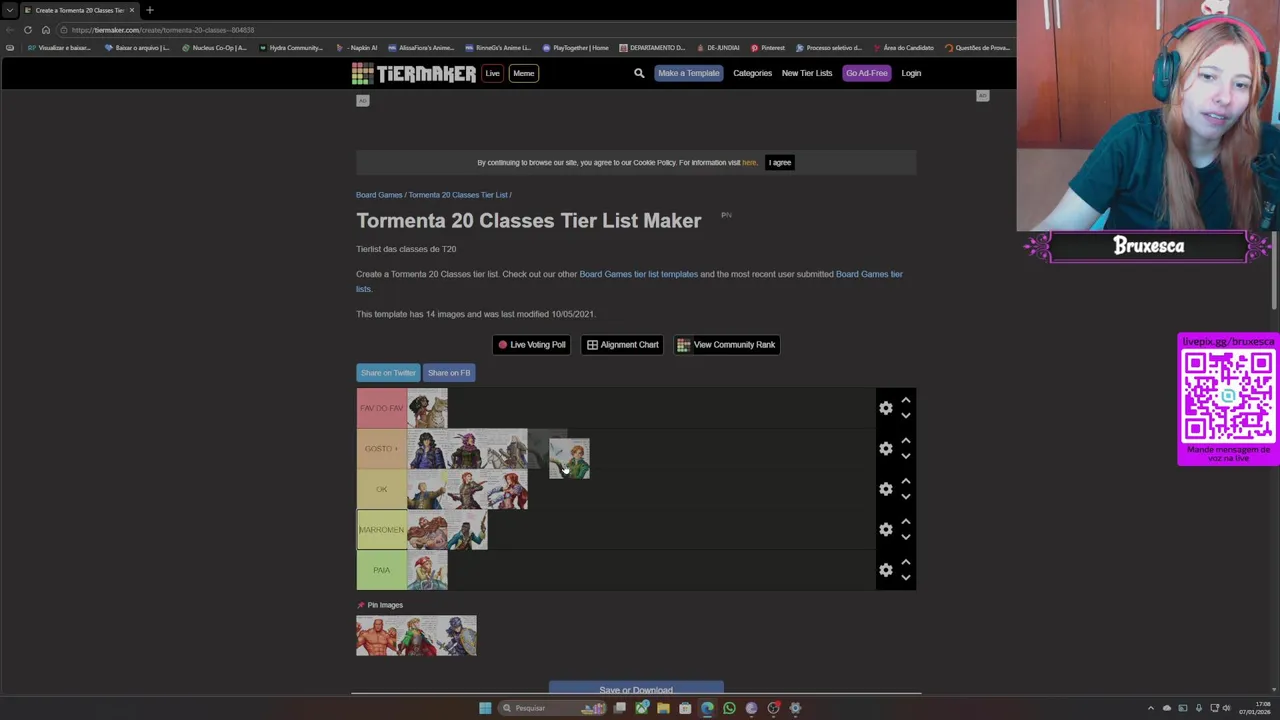This screenshot has height=720, width=1280.
Task: Move FAV DO FAV tier down
Action: point(905,416)
